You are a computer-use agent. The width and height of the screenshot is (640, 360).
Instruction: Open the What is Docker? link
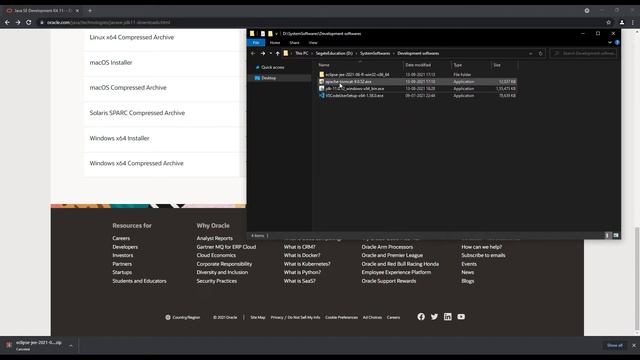(x=302, y=256)
